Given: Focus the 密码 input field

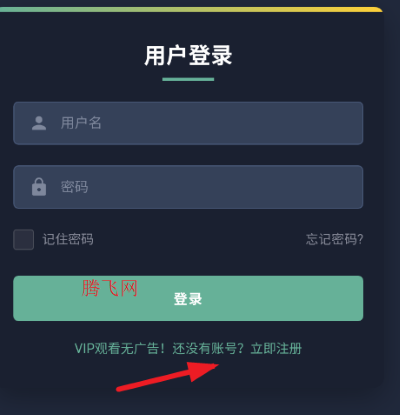Looking at the screenshot, I should tap(188, 187).
